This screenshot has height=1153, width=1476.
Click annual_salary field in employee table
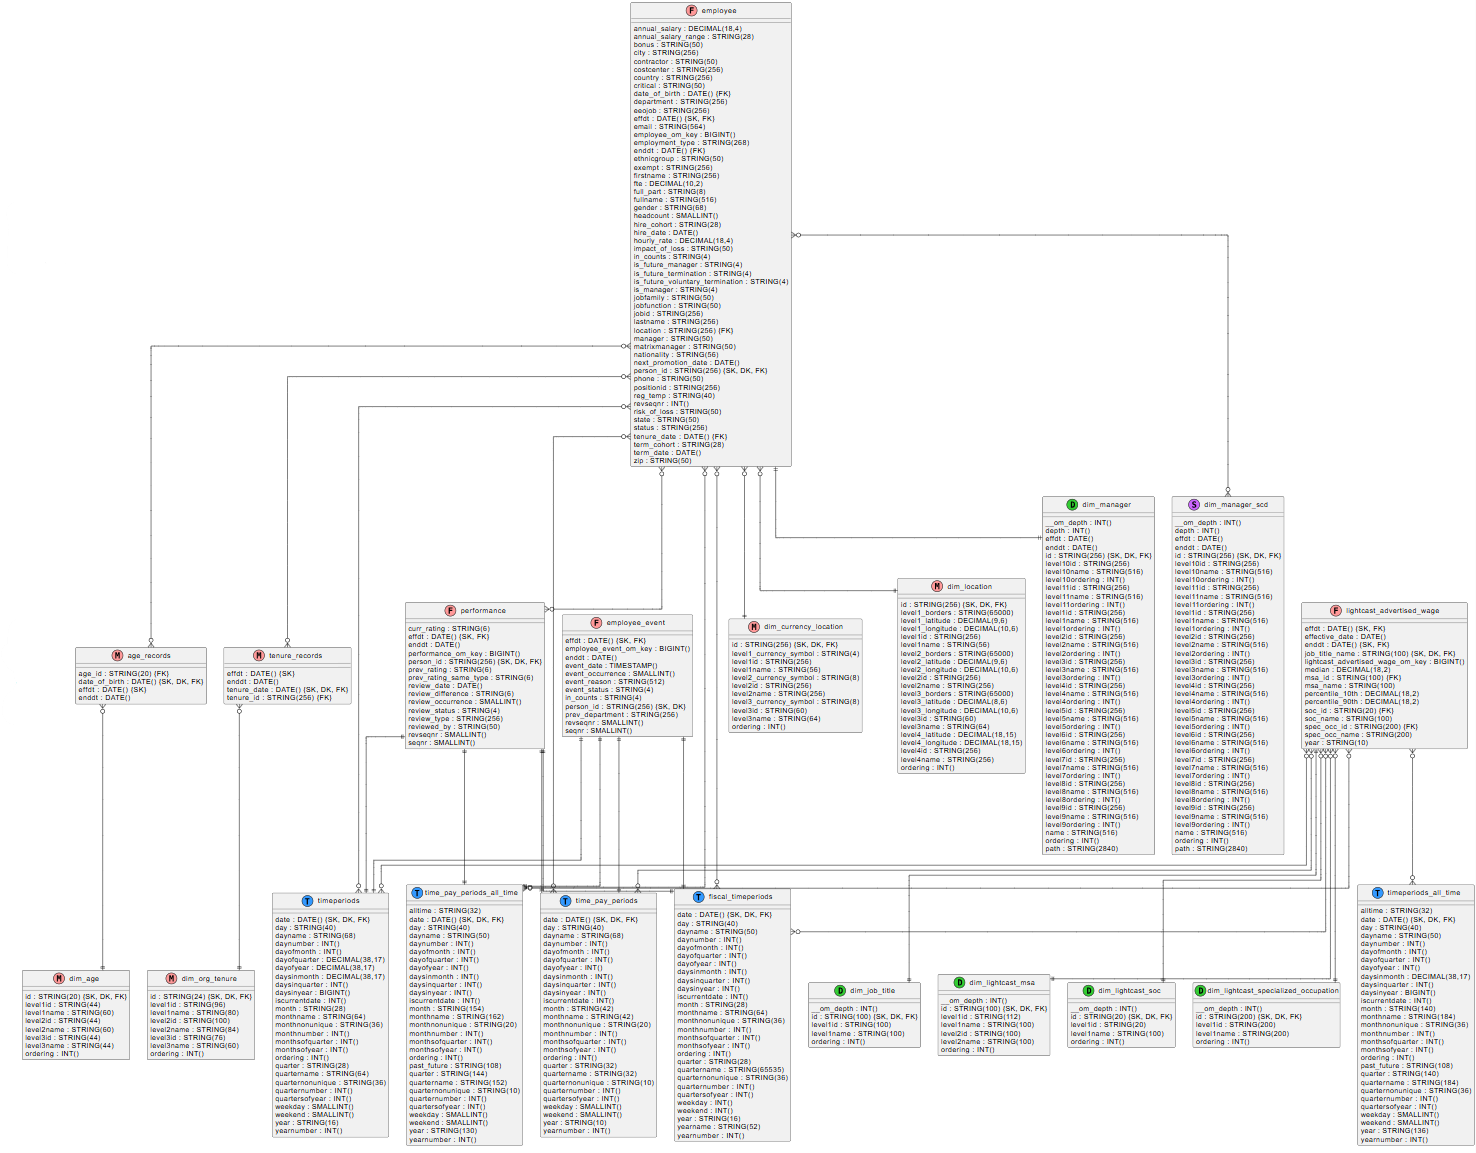(x=657, y=29)
